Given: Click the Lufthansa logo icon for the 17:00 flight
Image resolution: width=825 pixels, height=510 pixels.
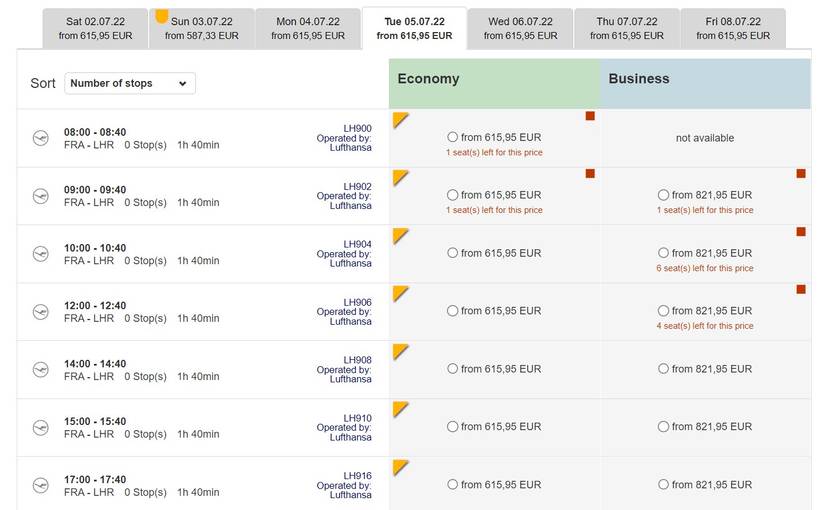Looking at the screenshot, I should [40, 486].
